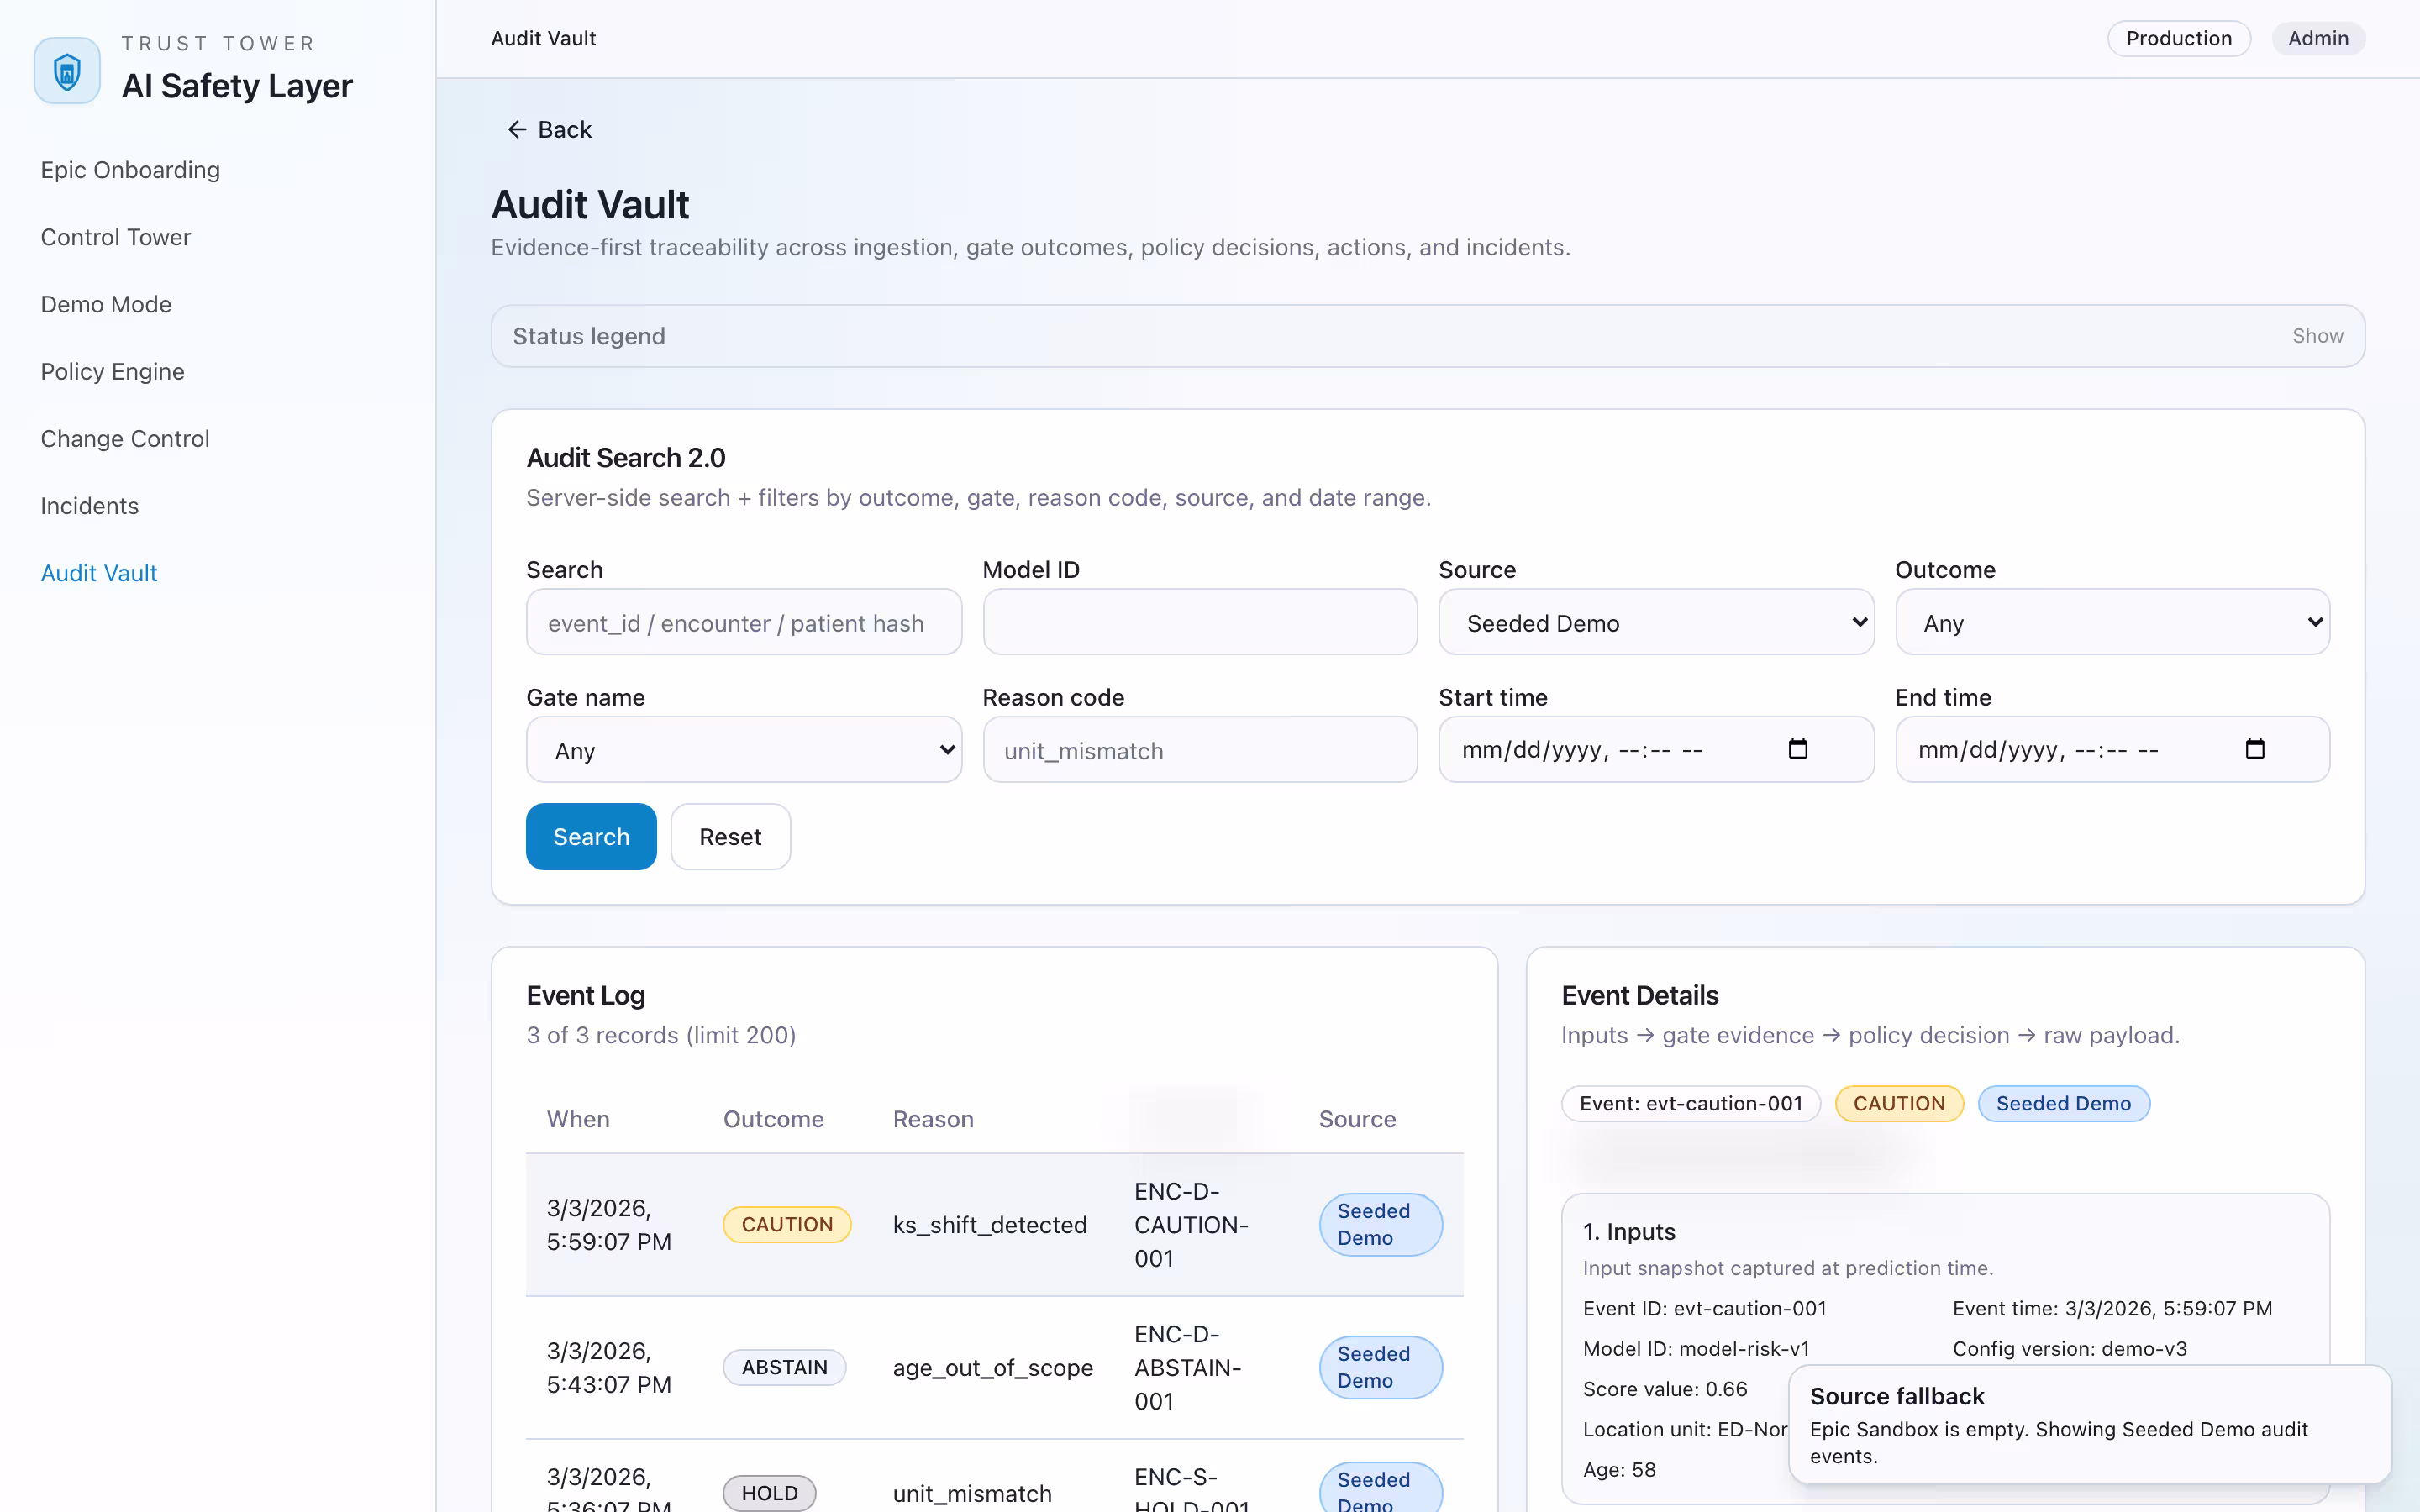Click the back arrow icon
Viewport: 2420px width, 1512px height.
coord(518,129)
